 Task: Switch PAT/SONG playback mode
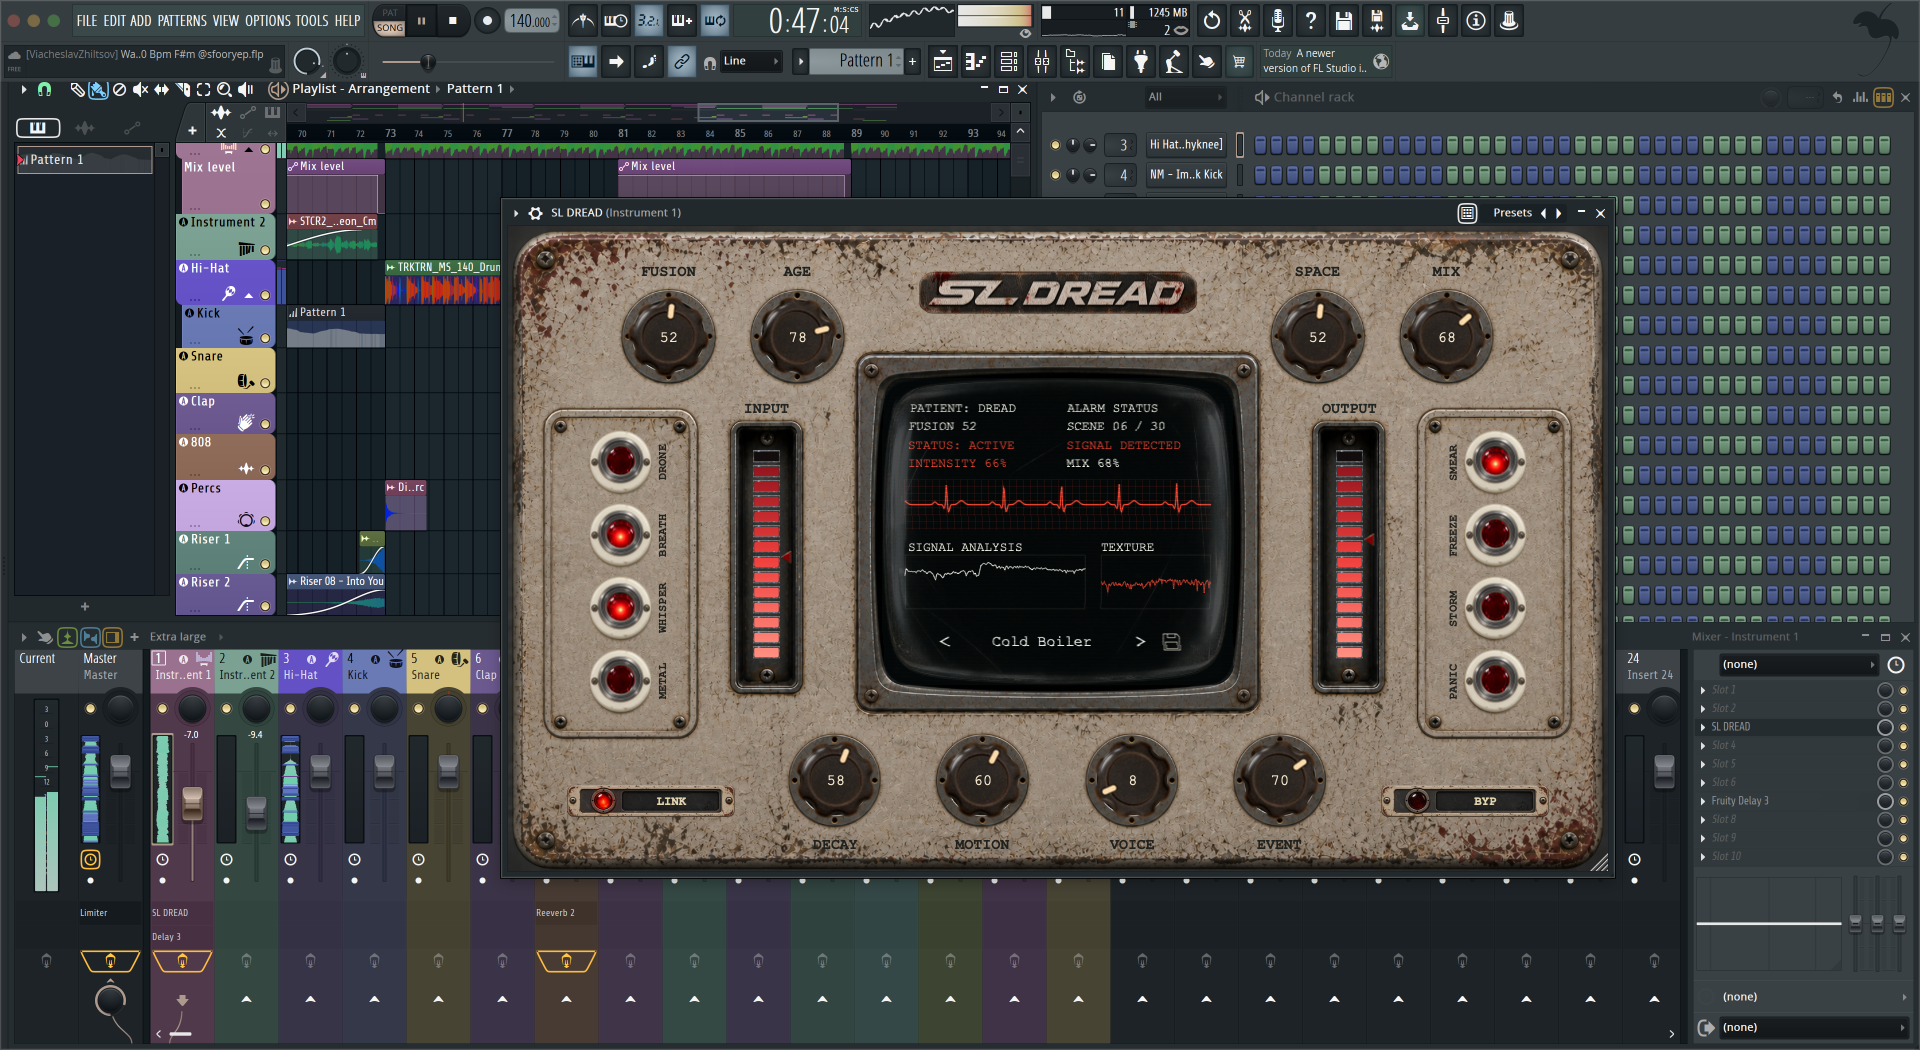click(390, 21)
